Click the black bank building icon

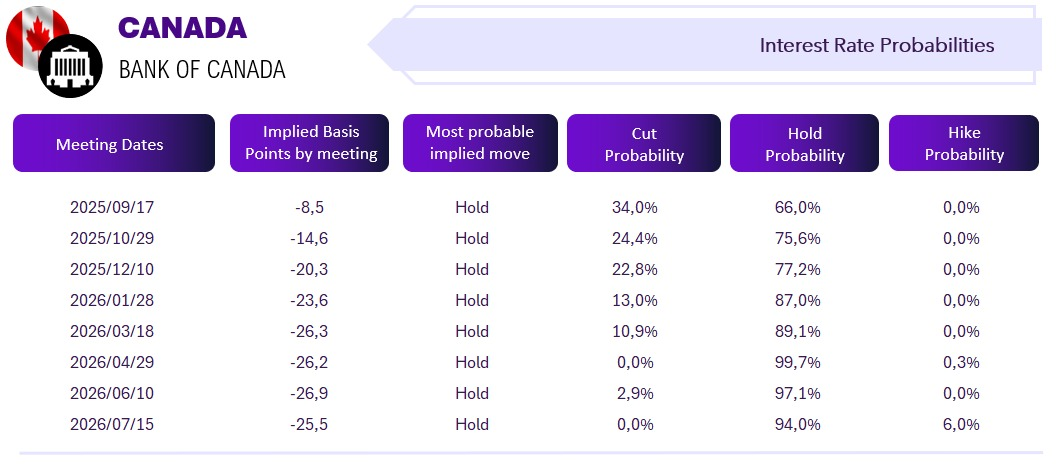[x=70, y=66]
